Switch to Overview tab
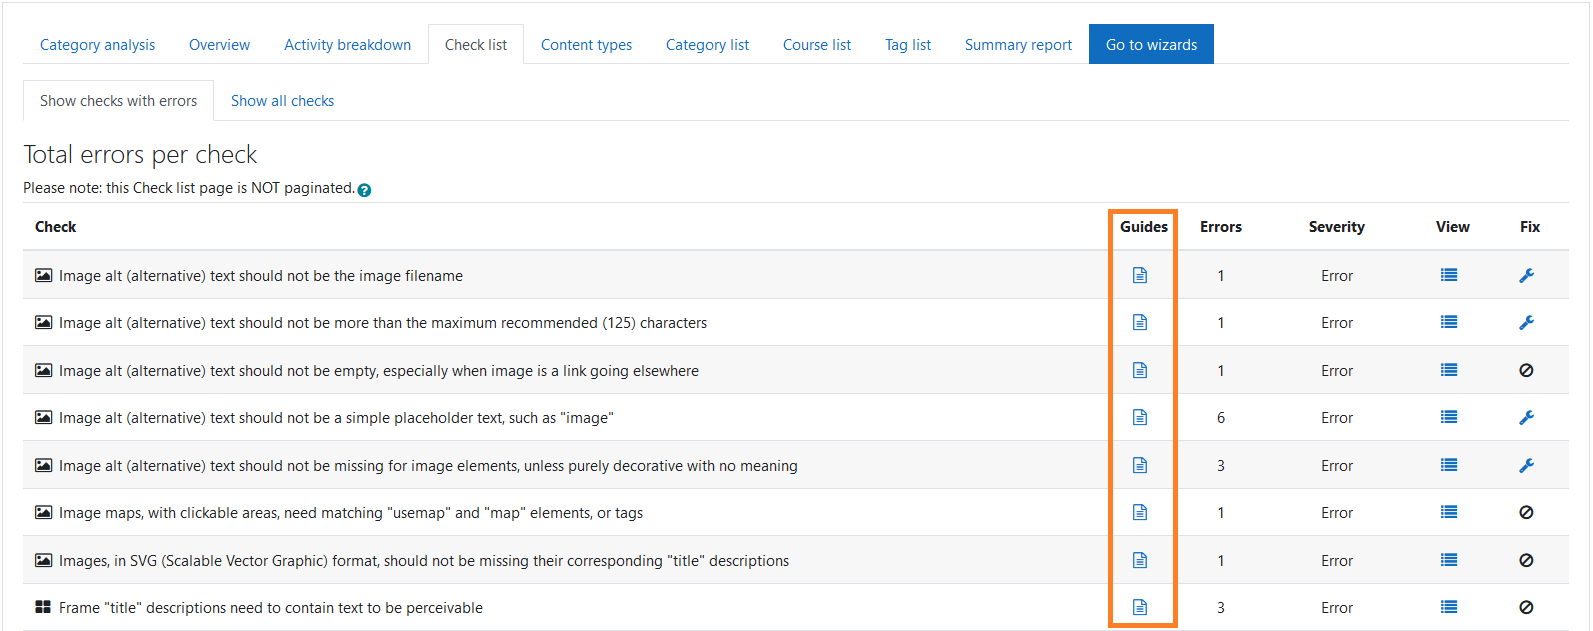Viewport: 1593px width, 631px height. [x=219, y=45]
